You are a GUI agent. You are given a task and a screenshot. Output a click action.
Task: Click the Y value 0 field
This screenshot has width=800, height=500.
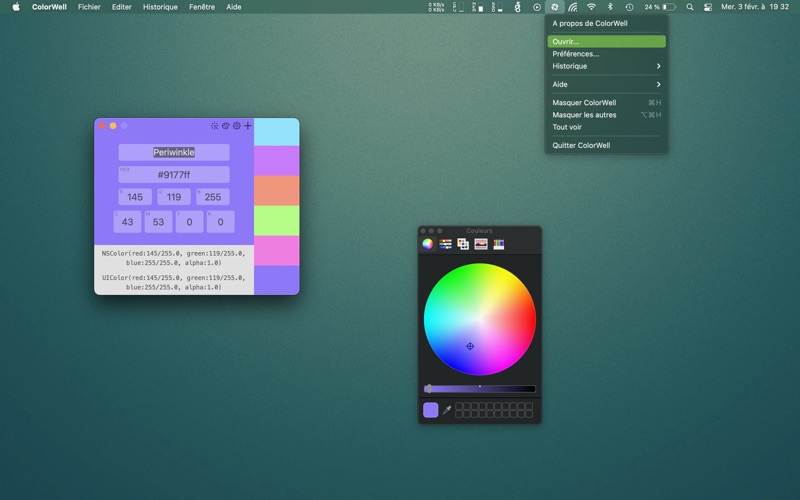click(x=189, y=222)
